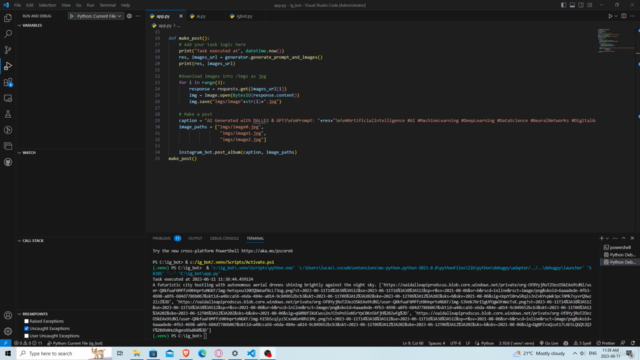Enable the Raised Exceptions breakpoint
Viewport: 640px width, 360px height.
coord(27,321)
